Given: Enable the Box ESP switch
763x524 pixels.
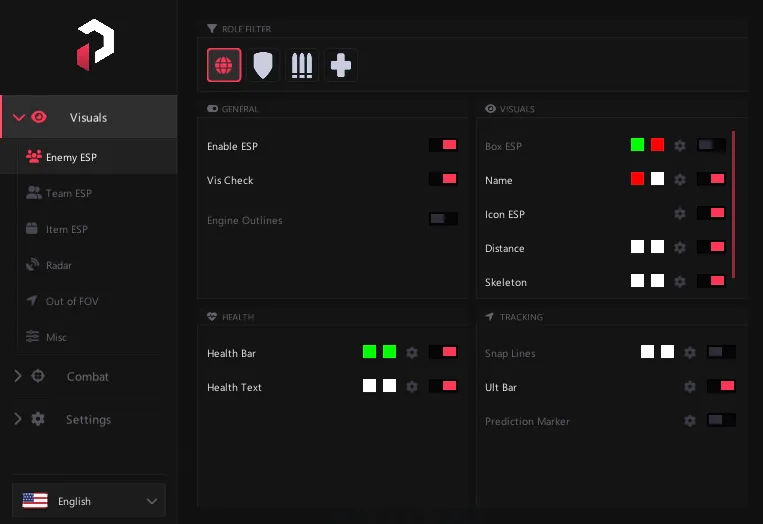Looking at the screenshot, I should (711, 145).
